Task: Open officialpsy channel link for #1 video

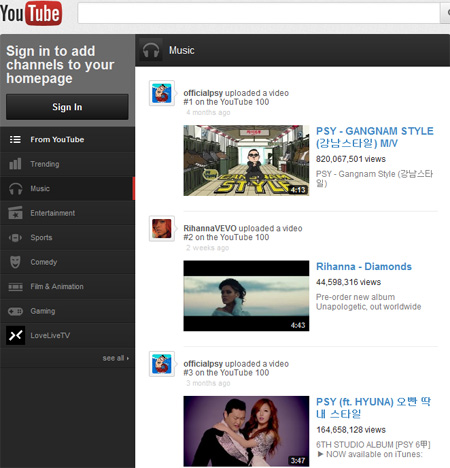Action: point(203,93)
